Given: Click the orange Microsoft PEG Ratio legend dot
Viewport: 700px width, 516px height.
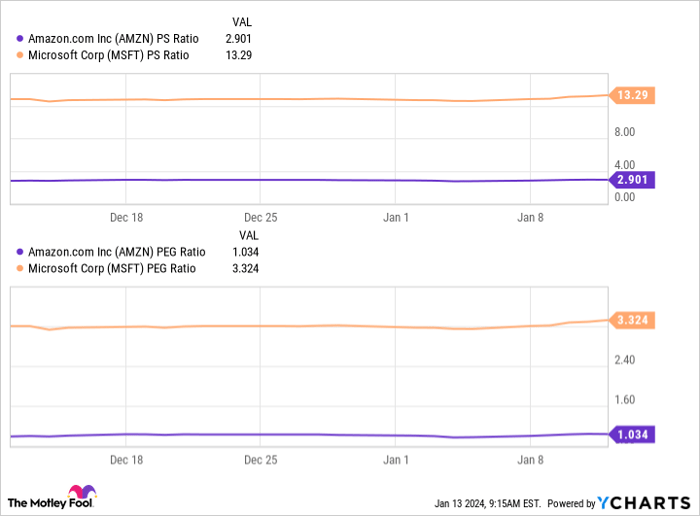Looking at the screenshot, I should 20,268.
